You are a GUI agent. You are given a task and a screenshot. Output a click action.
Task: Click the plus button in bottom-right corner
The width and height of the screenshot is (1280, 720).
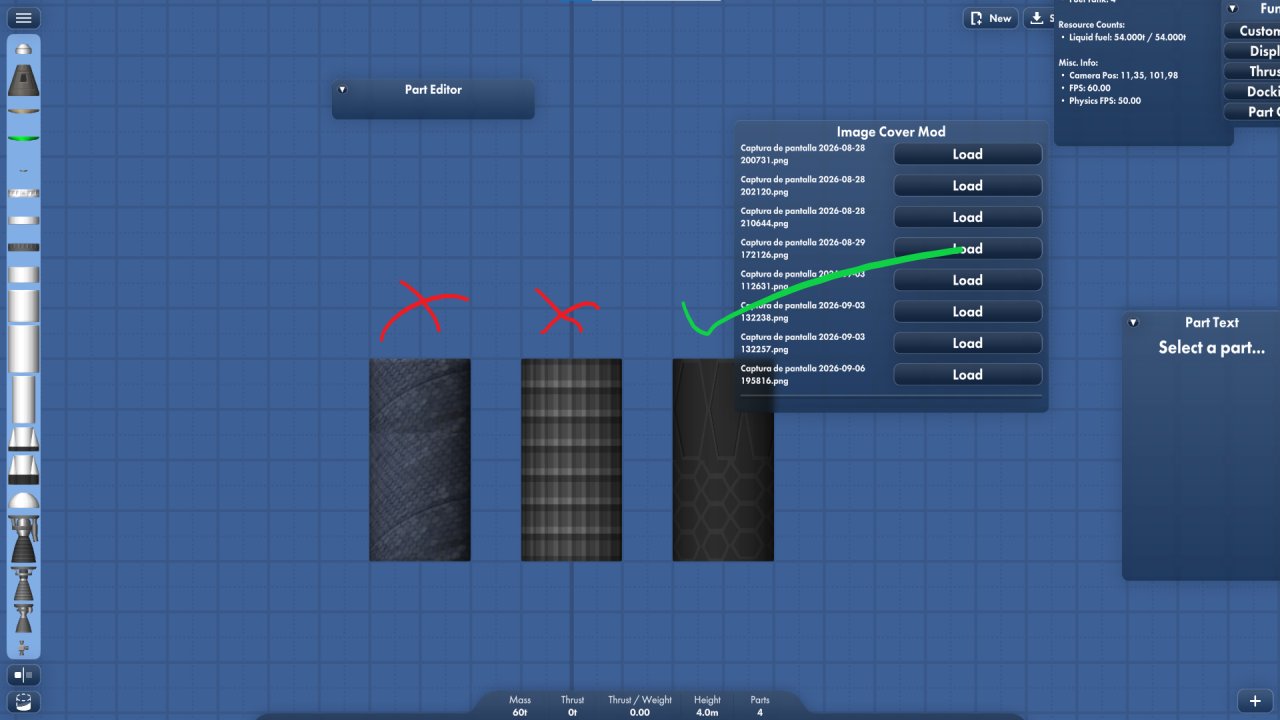[1255, 701]
